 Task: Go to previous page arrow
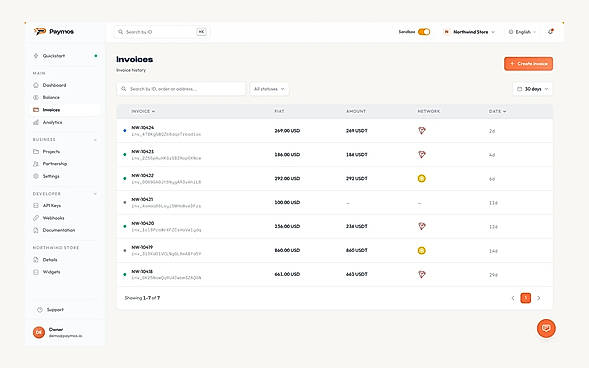point(513,298)
